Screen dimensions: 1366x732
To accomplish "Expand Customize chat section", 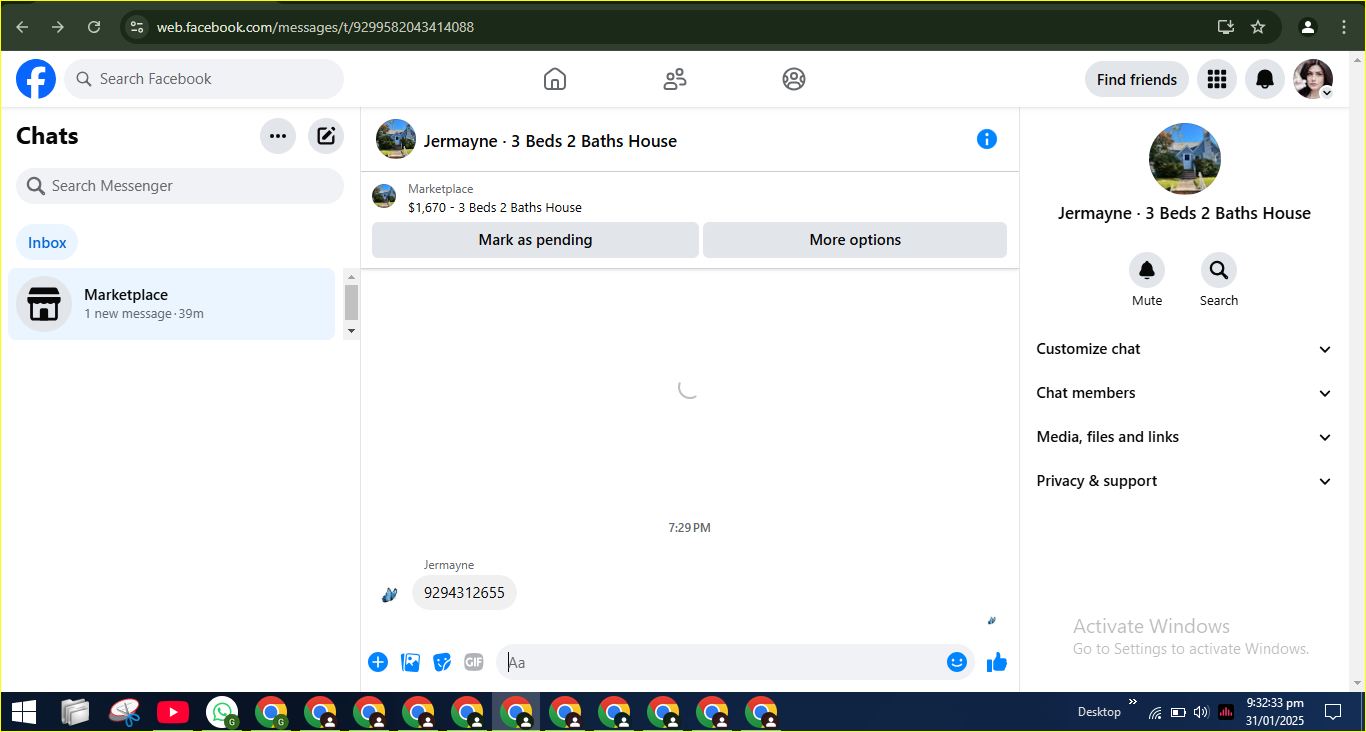I will [x=1184, y=349].
